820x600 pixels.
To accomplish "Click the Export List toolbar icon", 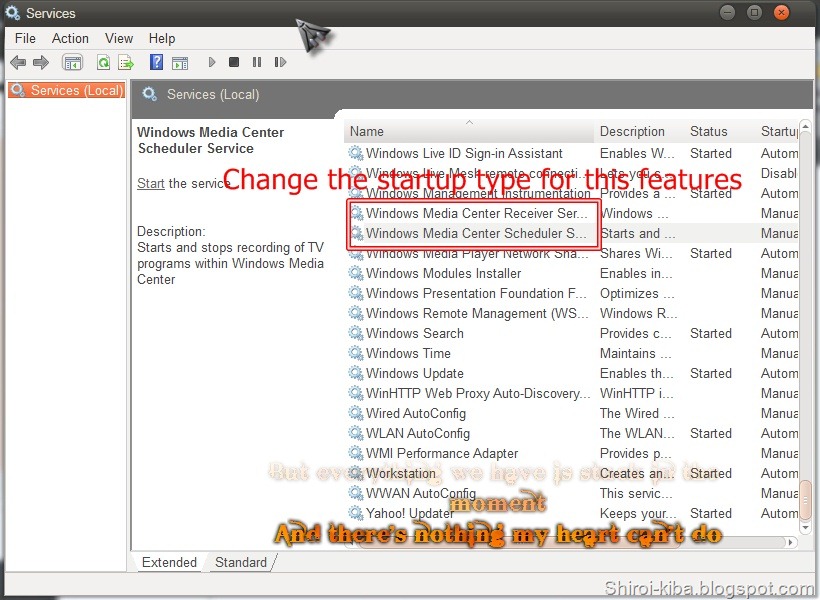I will click(126, 63).
